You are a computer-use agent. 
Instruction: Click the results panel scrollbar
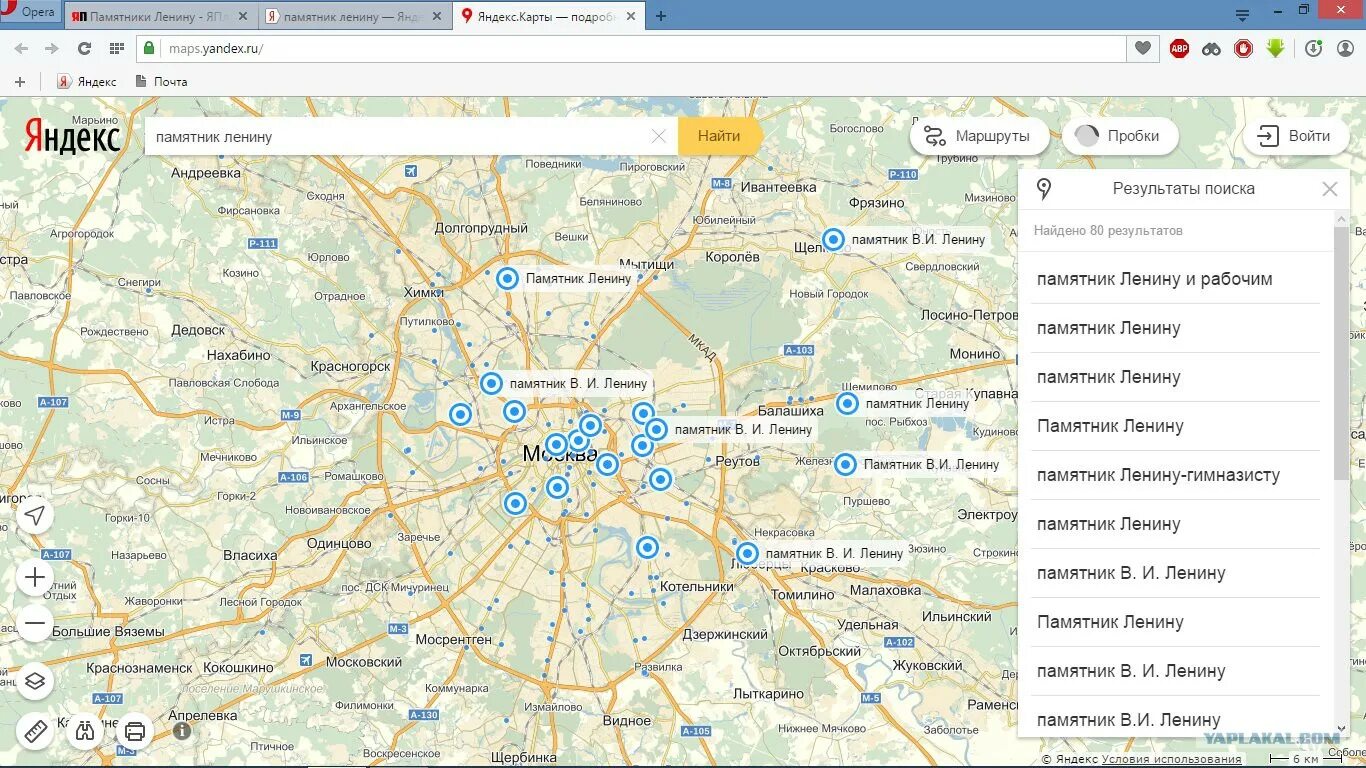1342,355
